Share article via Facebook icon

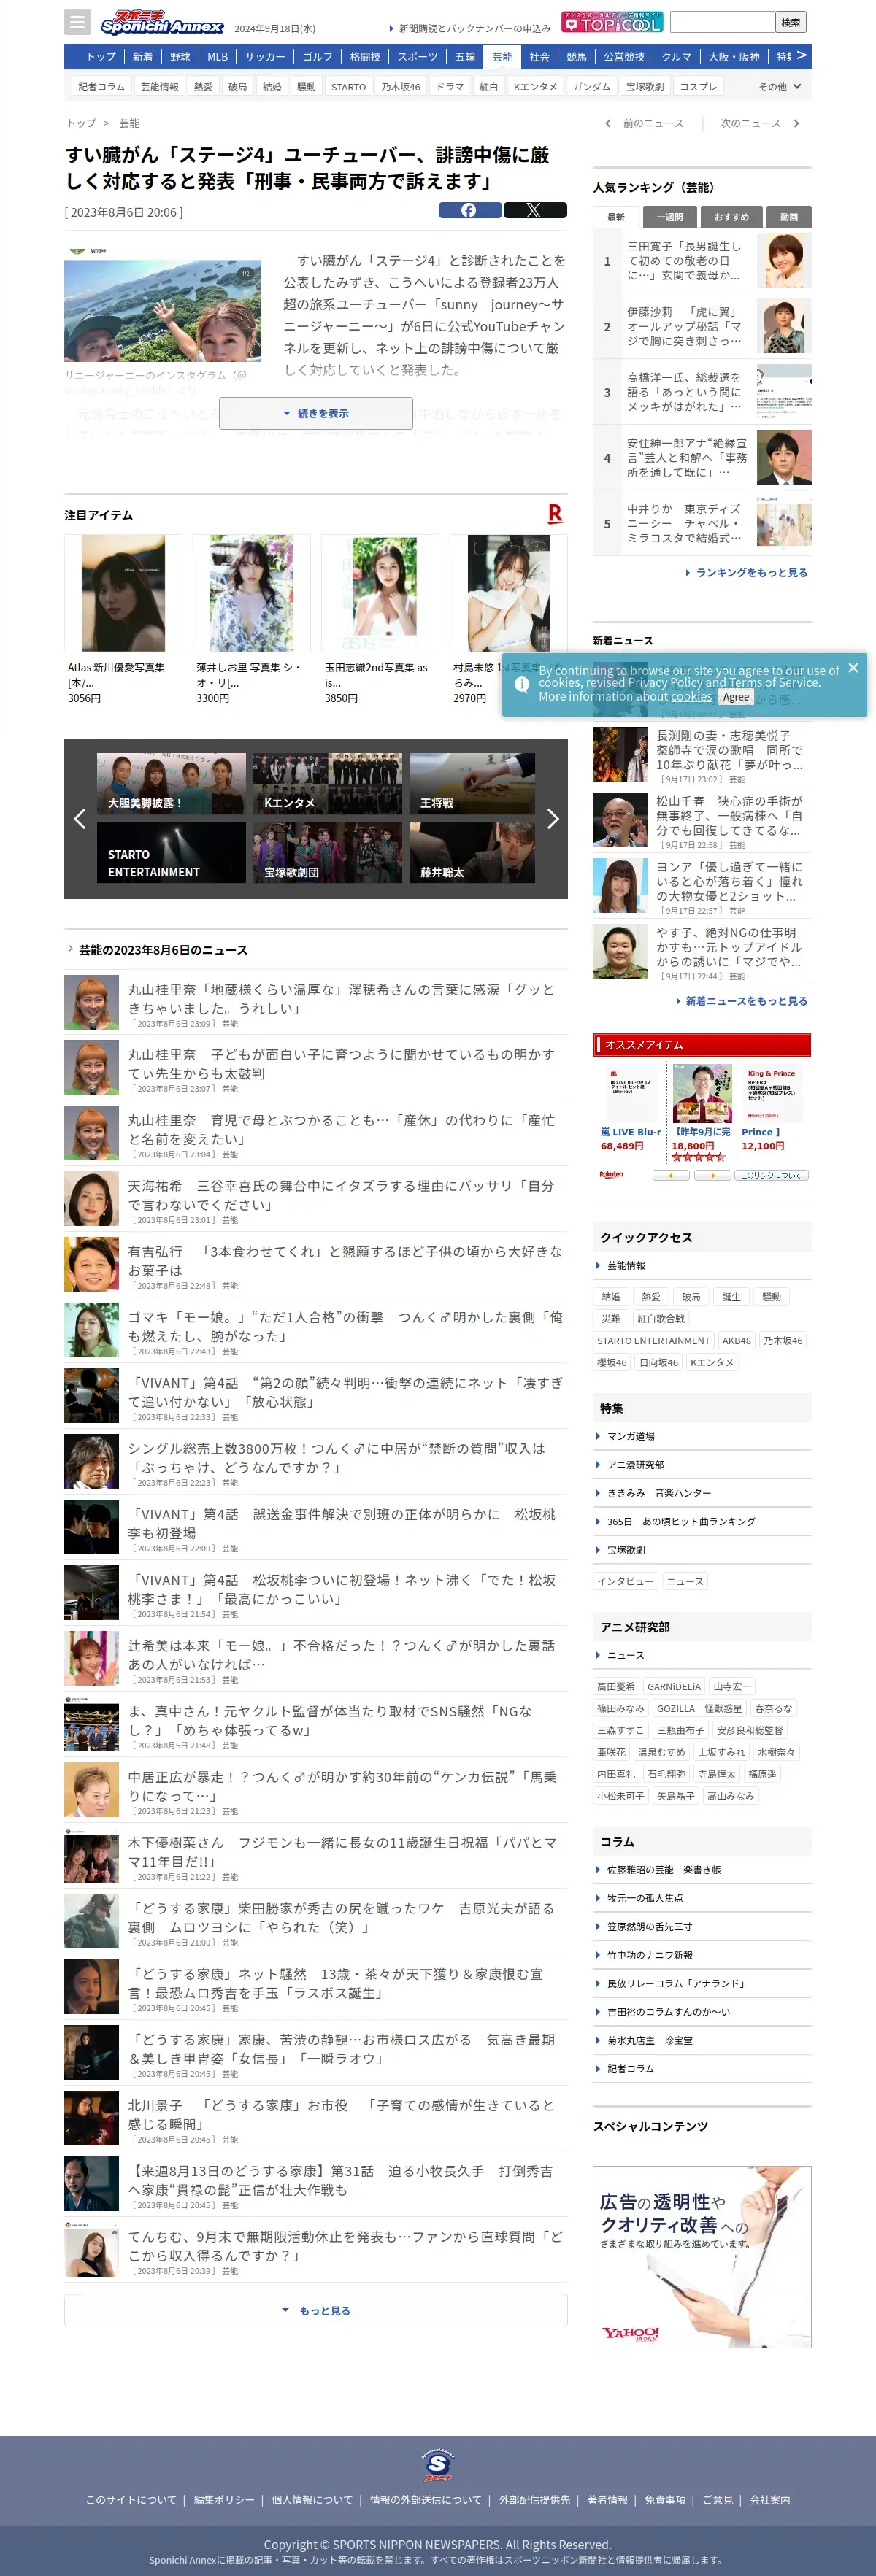click(470, 210)
